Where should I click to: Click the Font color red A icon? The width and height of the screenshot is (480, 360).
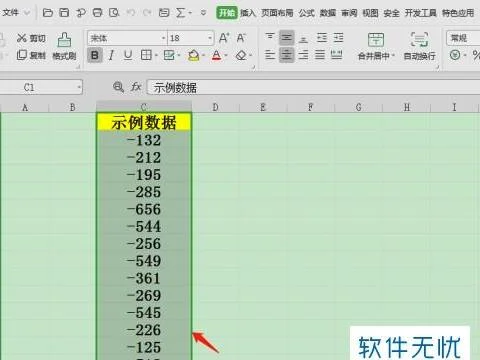point(217,55)
